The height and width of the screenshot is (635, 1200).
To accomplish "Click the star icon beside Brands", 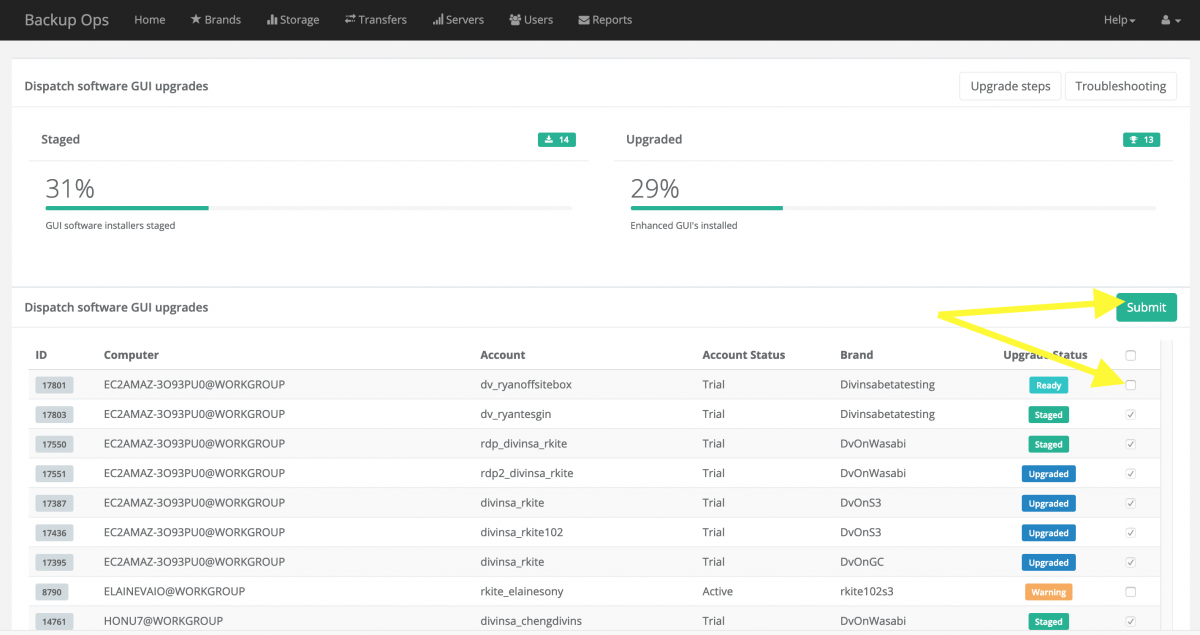I will tap(196, 20).
